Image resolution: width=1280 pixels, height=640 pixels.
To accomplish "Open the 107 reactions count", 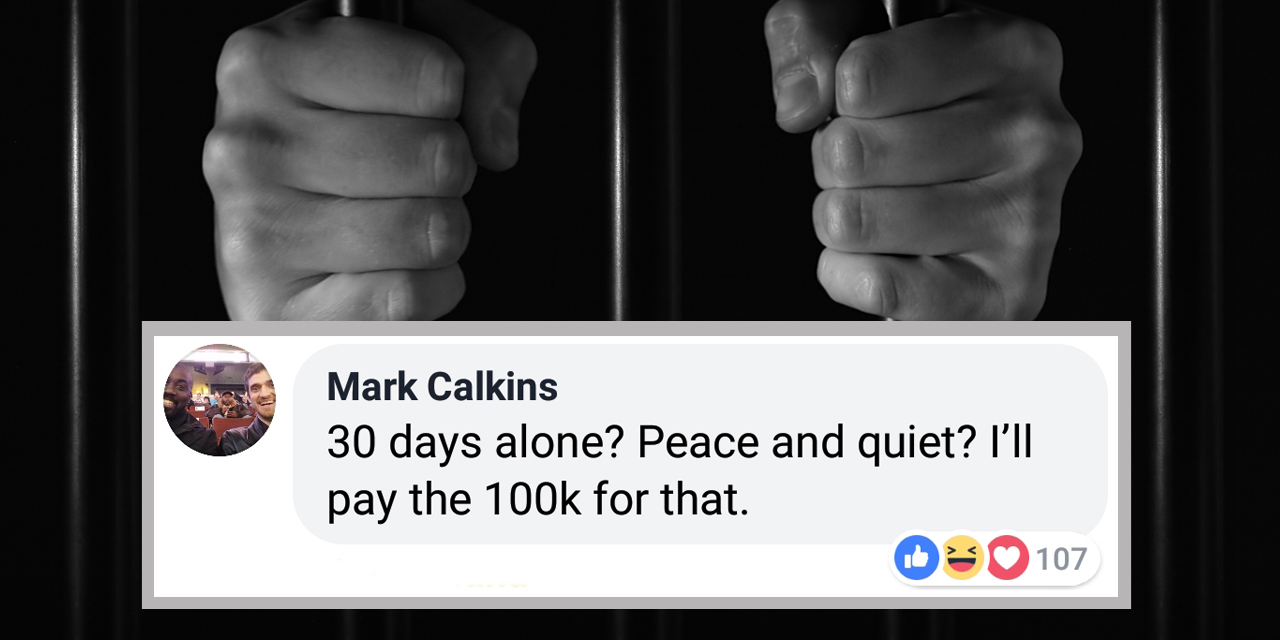I will pos(1061,559).
